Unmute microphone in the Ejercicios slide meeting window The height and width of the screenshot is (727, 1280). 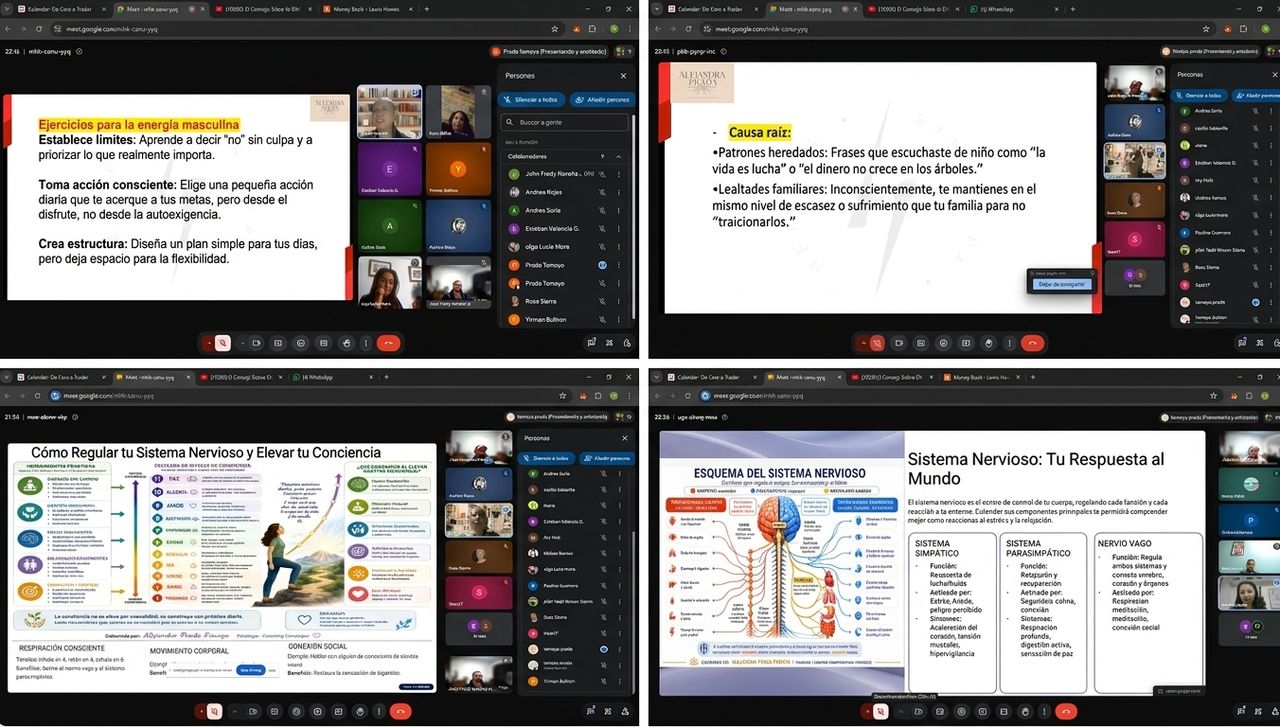pos(223,343)
